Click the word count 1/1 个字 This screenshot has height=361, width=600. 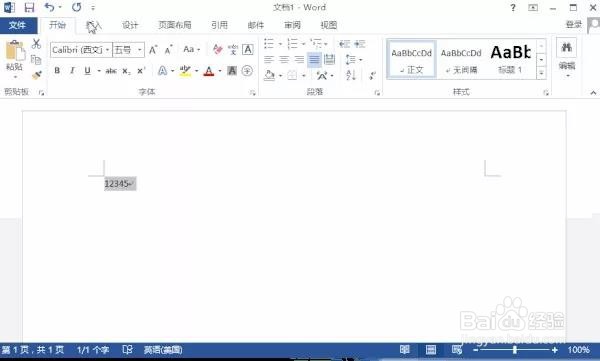93,350
